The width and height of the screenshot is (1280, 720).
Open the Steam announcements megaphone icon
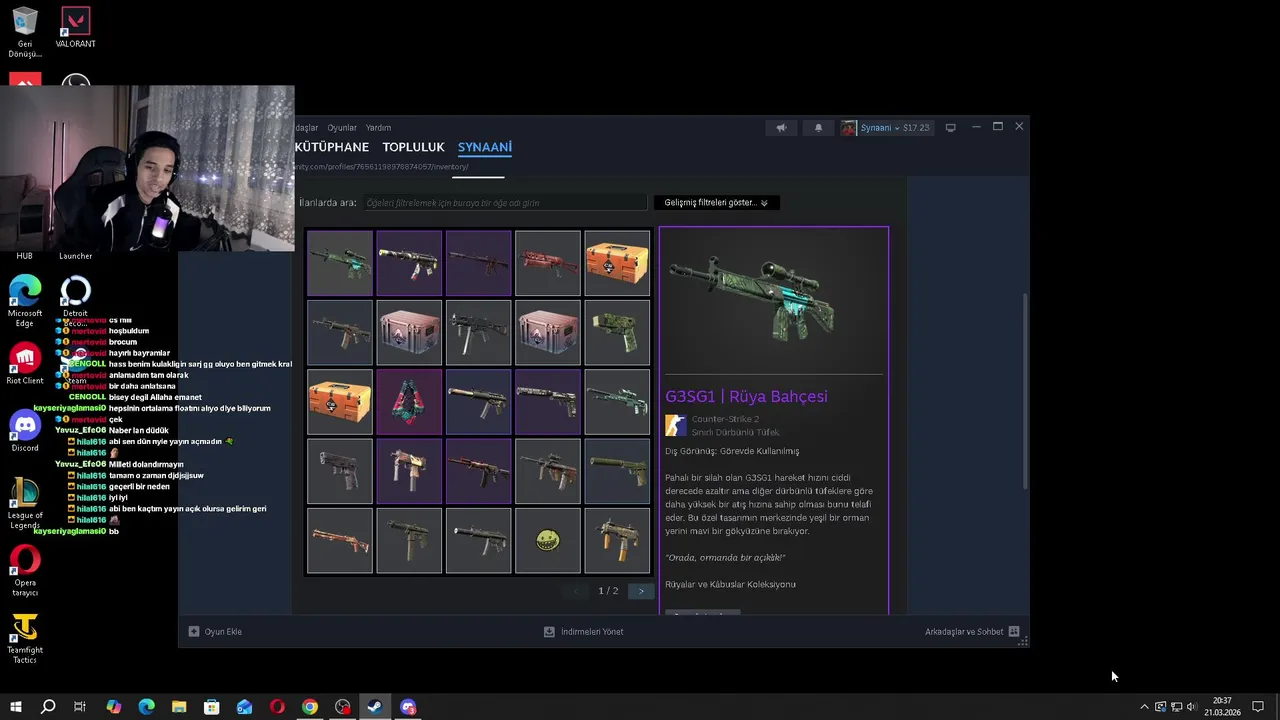click(x=781, y=128)
